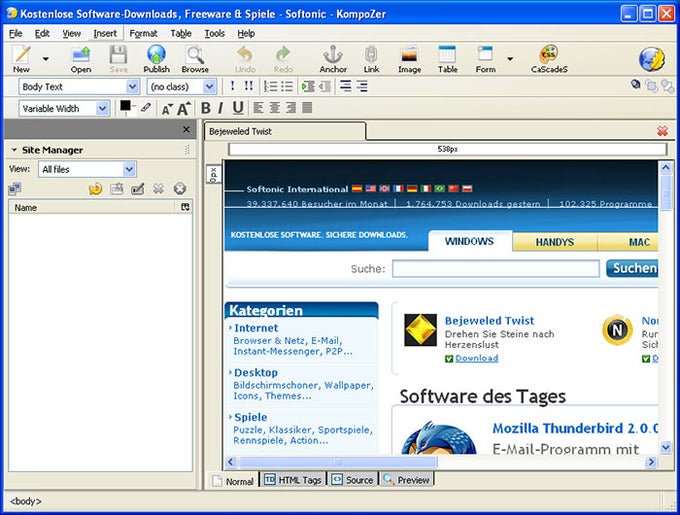
Task: Insert a Link using the Link icon
Action: (371, 59)
